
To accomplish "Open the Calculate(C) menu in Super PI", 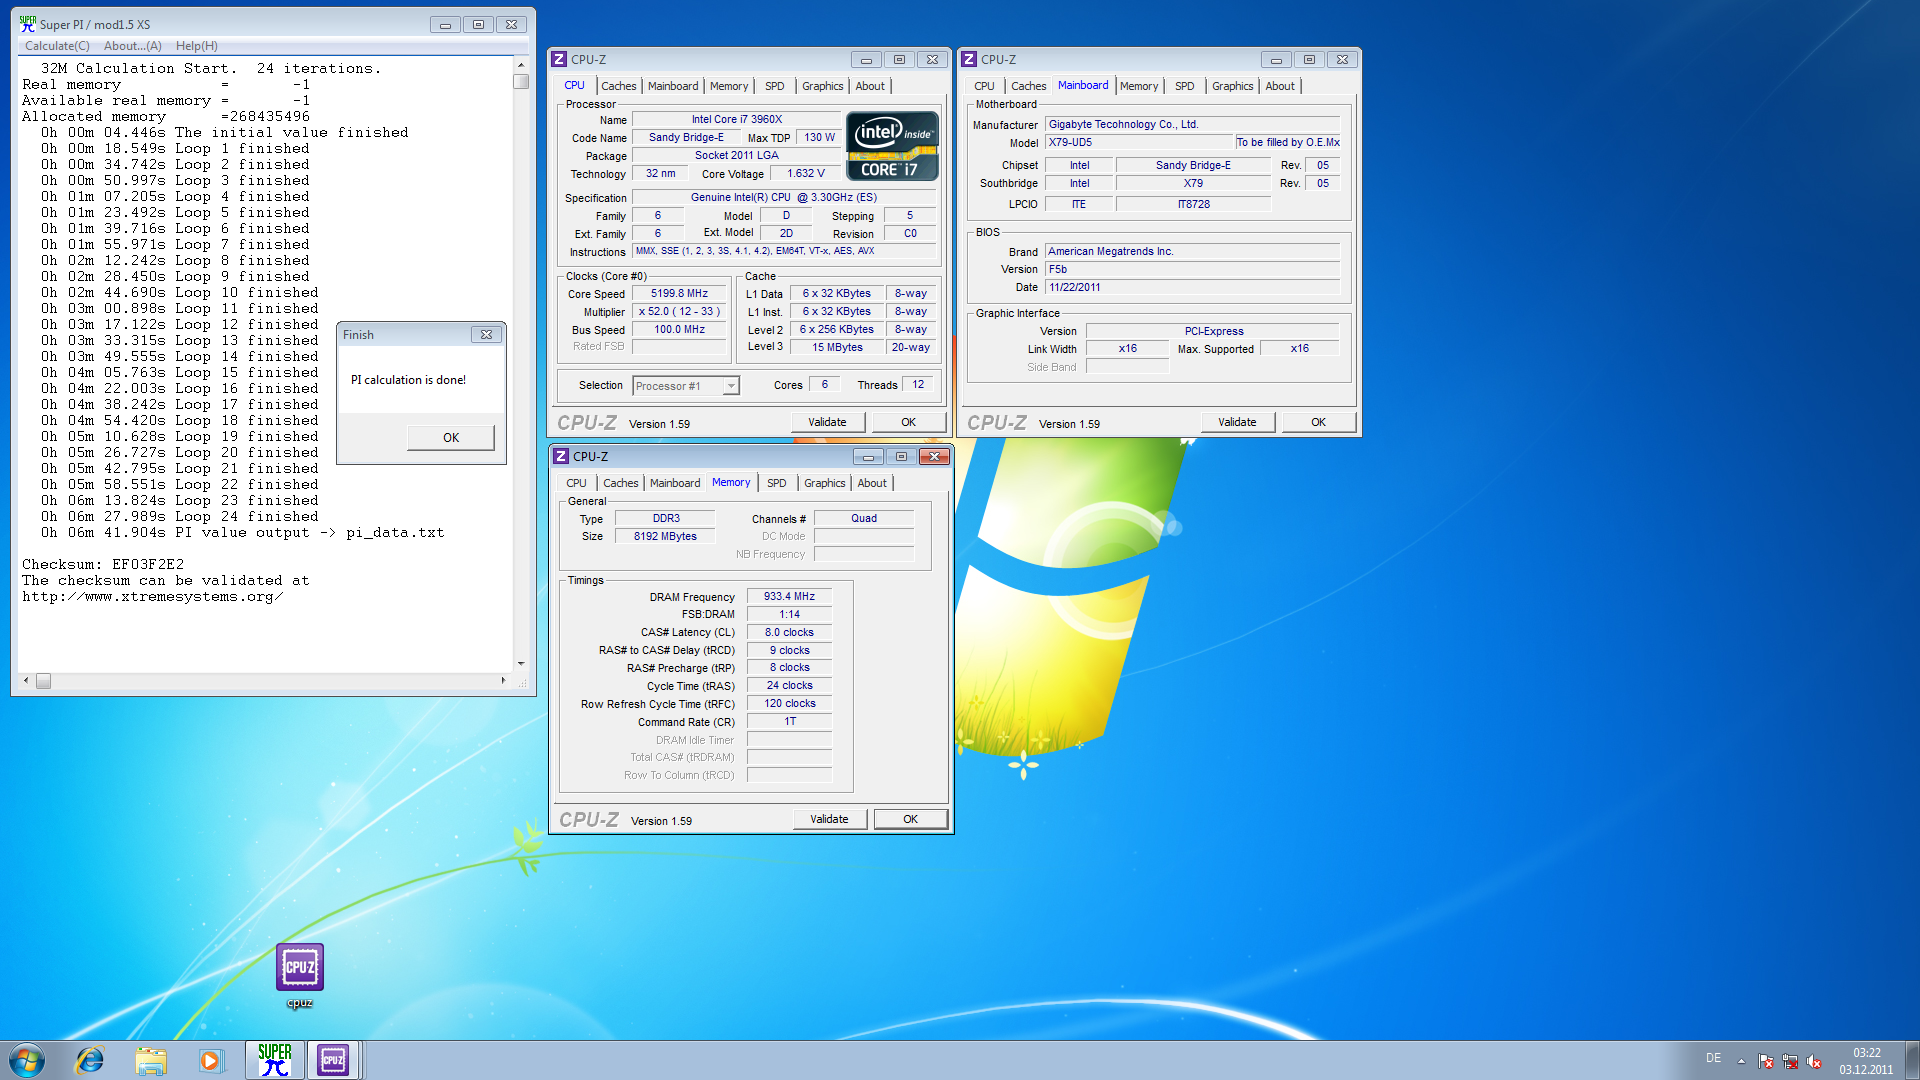I will pos(57,46).
